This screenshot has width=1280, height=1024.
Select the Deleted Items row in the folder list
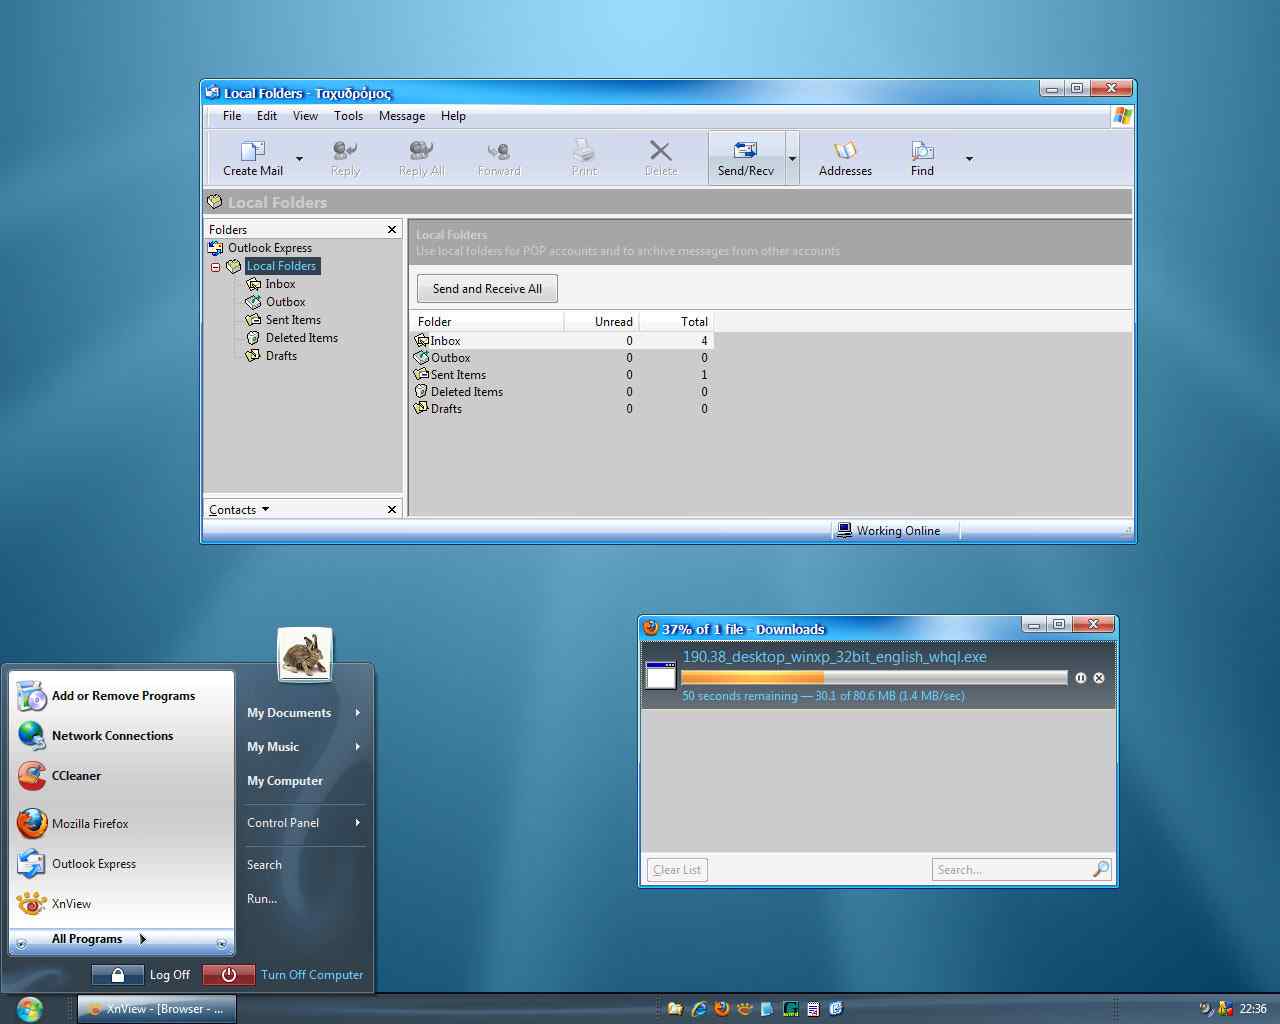(x=562, y=392)
